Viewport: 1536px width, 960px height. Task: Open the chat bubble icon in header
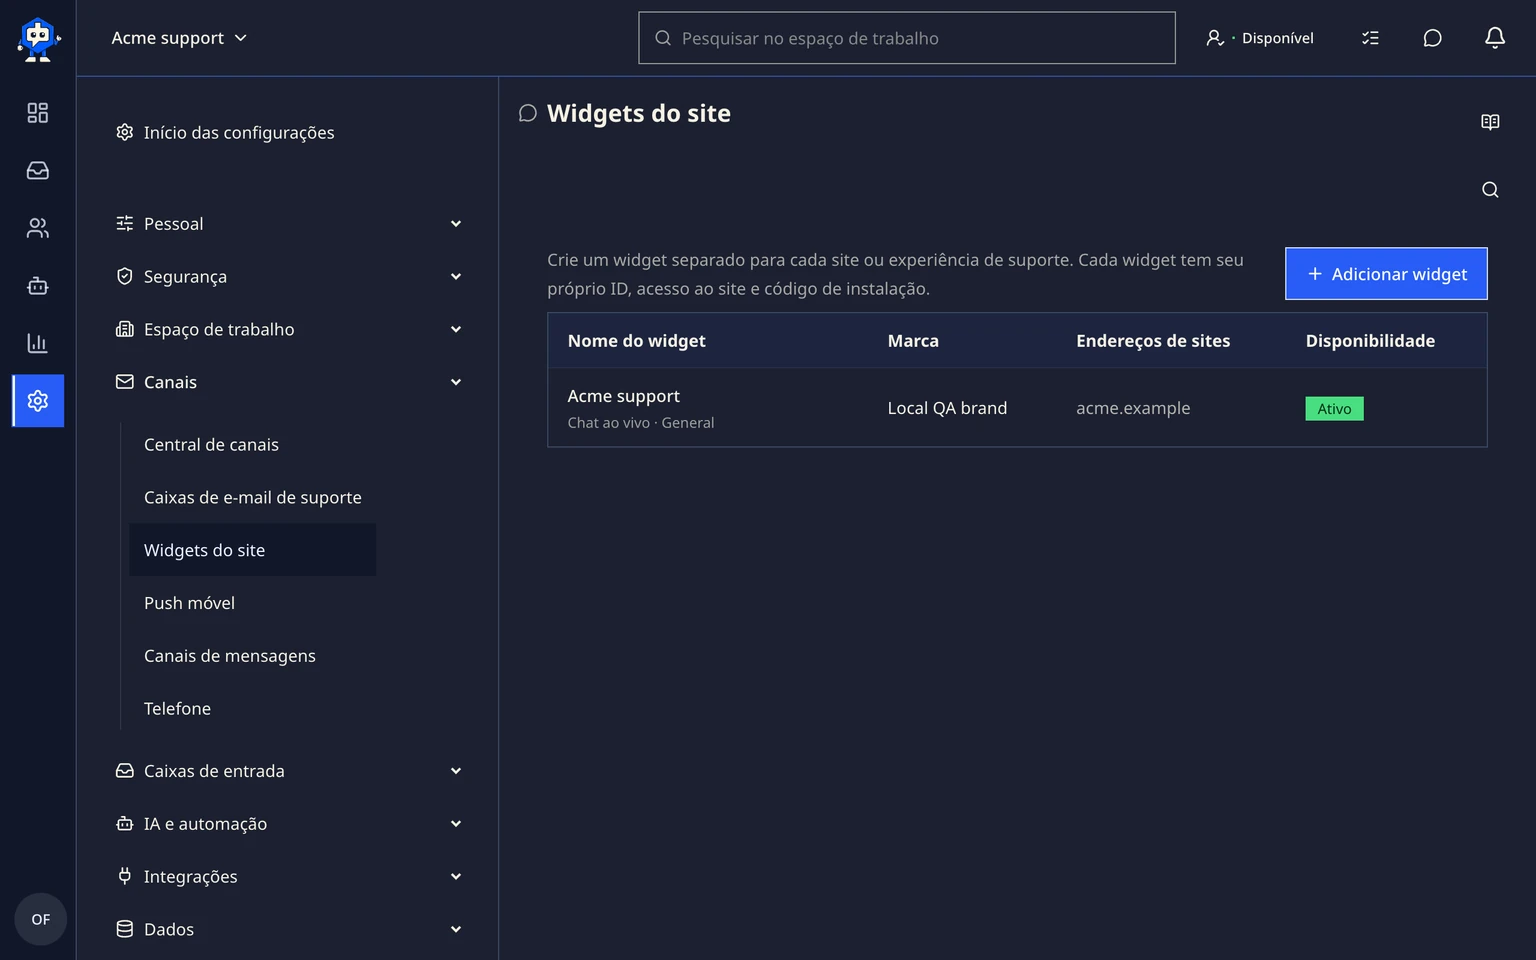(1432, 38)
